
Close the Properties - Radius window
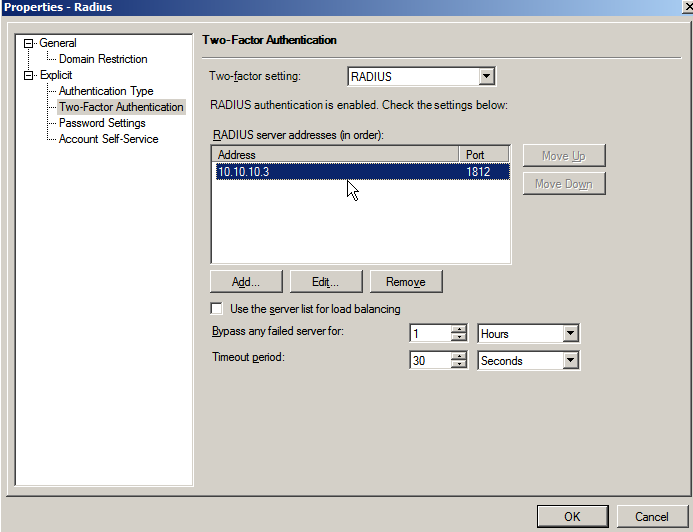pos(688,7)
